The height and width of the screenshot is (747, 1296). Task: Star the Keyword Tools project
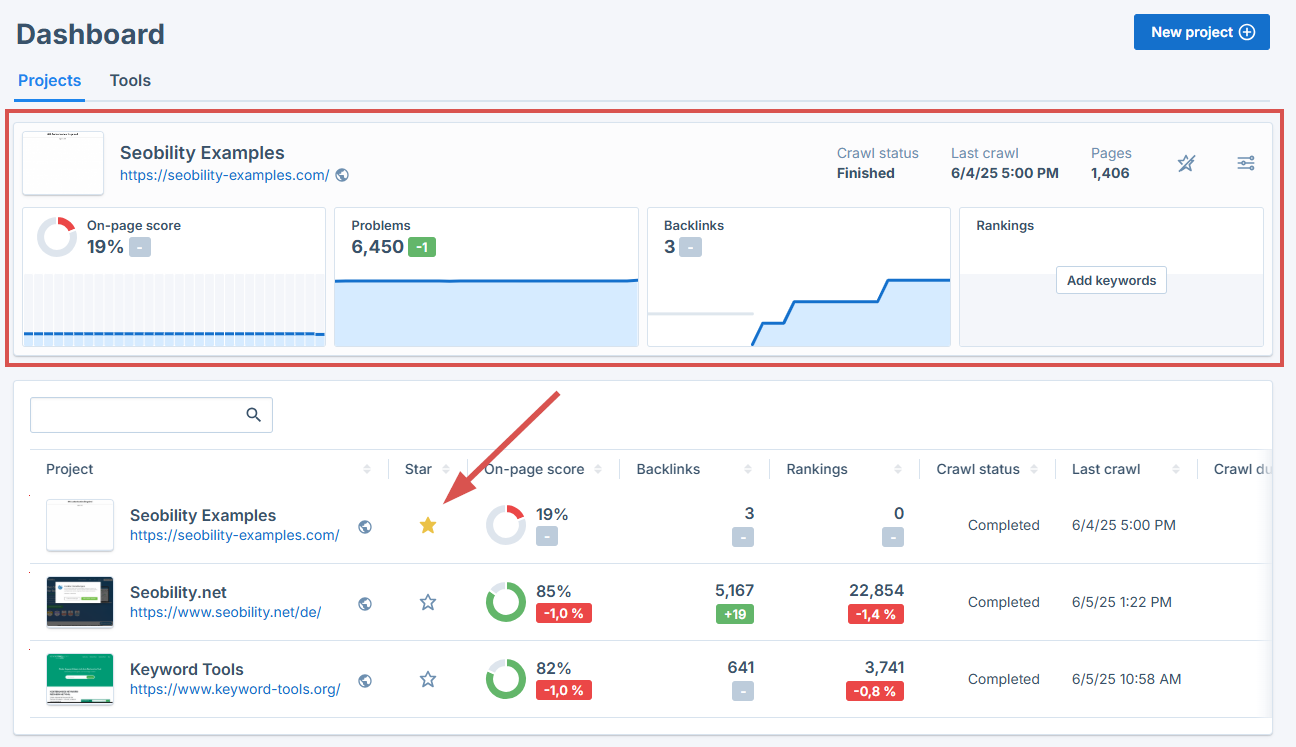click(428, 679)
